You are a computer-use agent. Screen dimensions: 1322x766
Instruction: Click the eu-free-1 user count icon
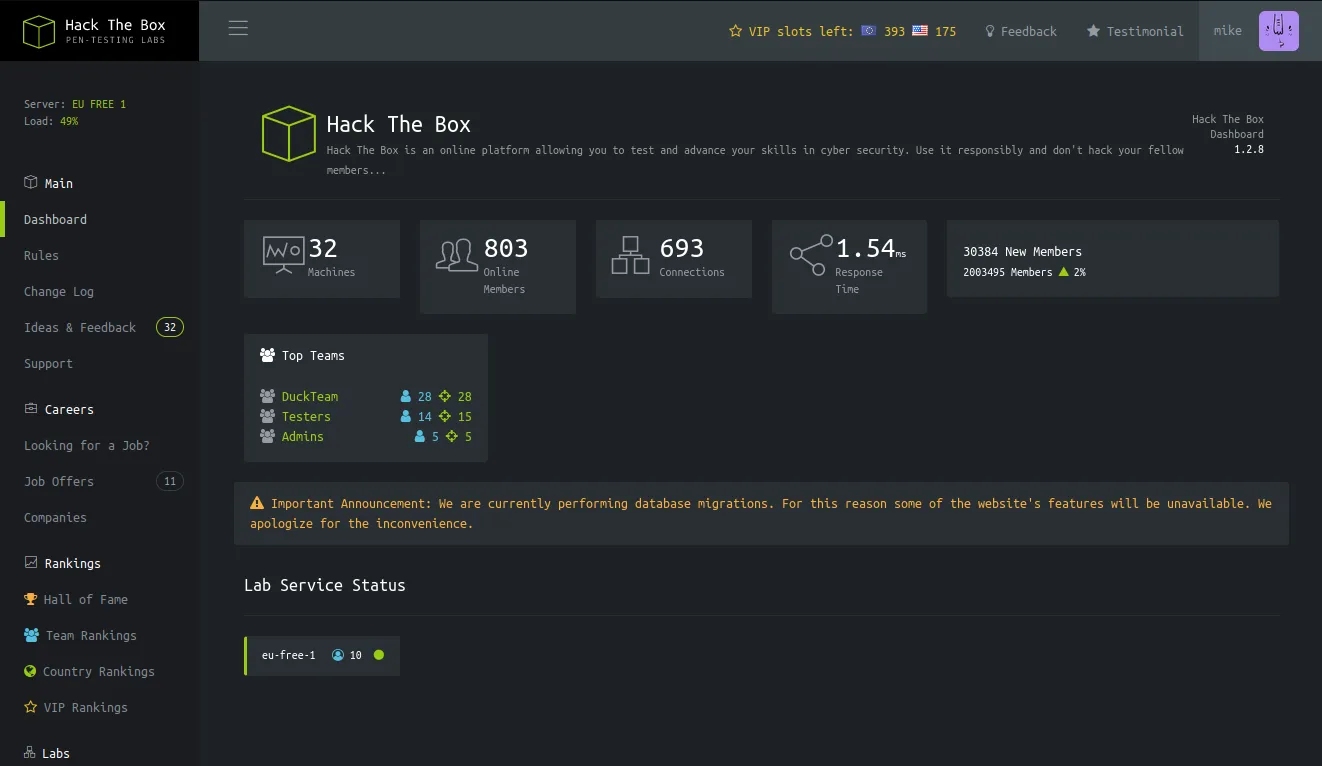click(338, 655)
